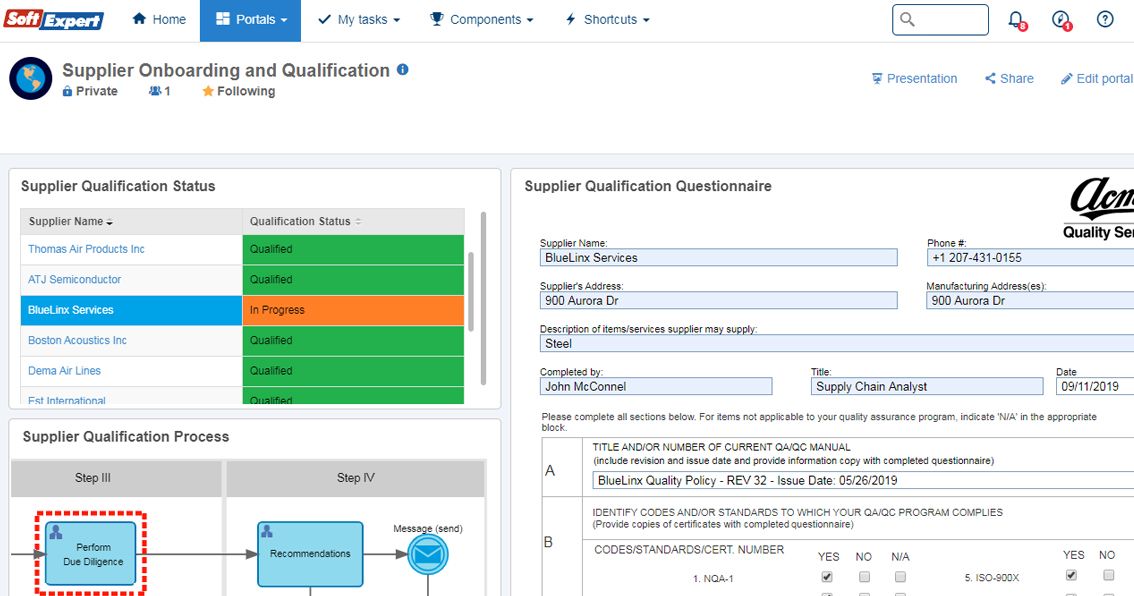This screenshot has height=596, width=1134.
Task: Click the Step IV lane header
Action: (355, 478)
